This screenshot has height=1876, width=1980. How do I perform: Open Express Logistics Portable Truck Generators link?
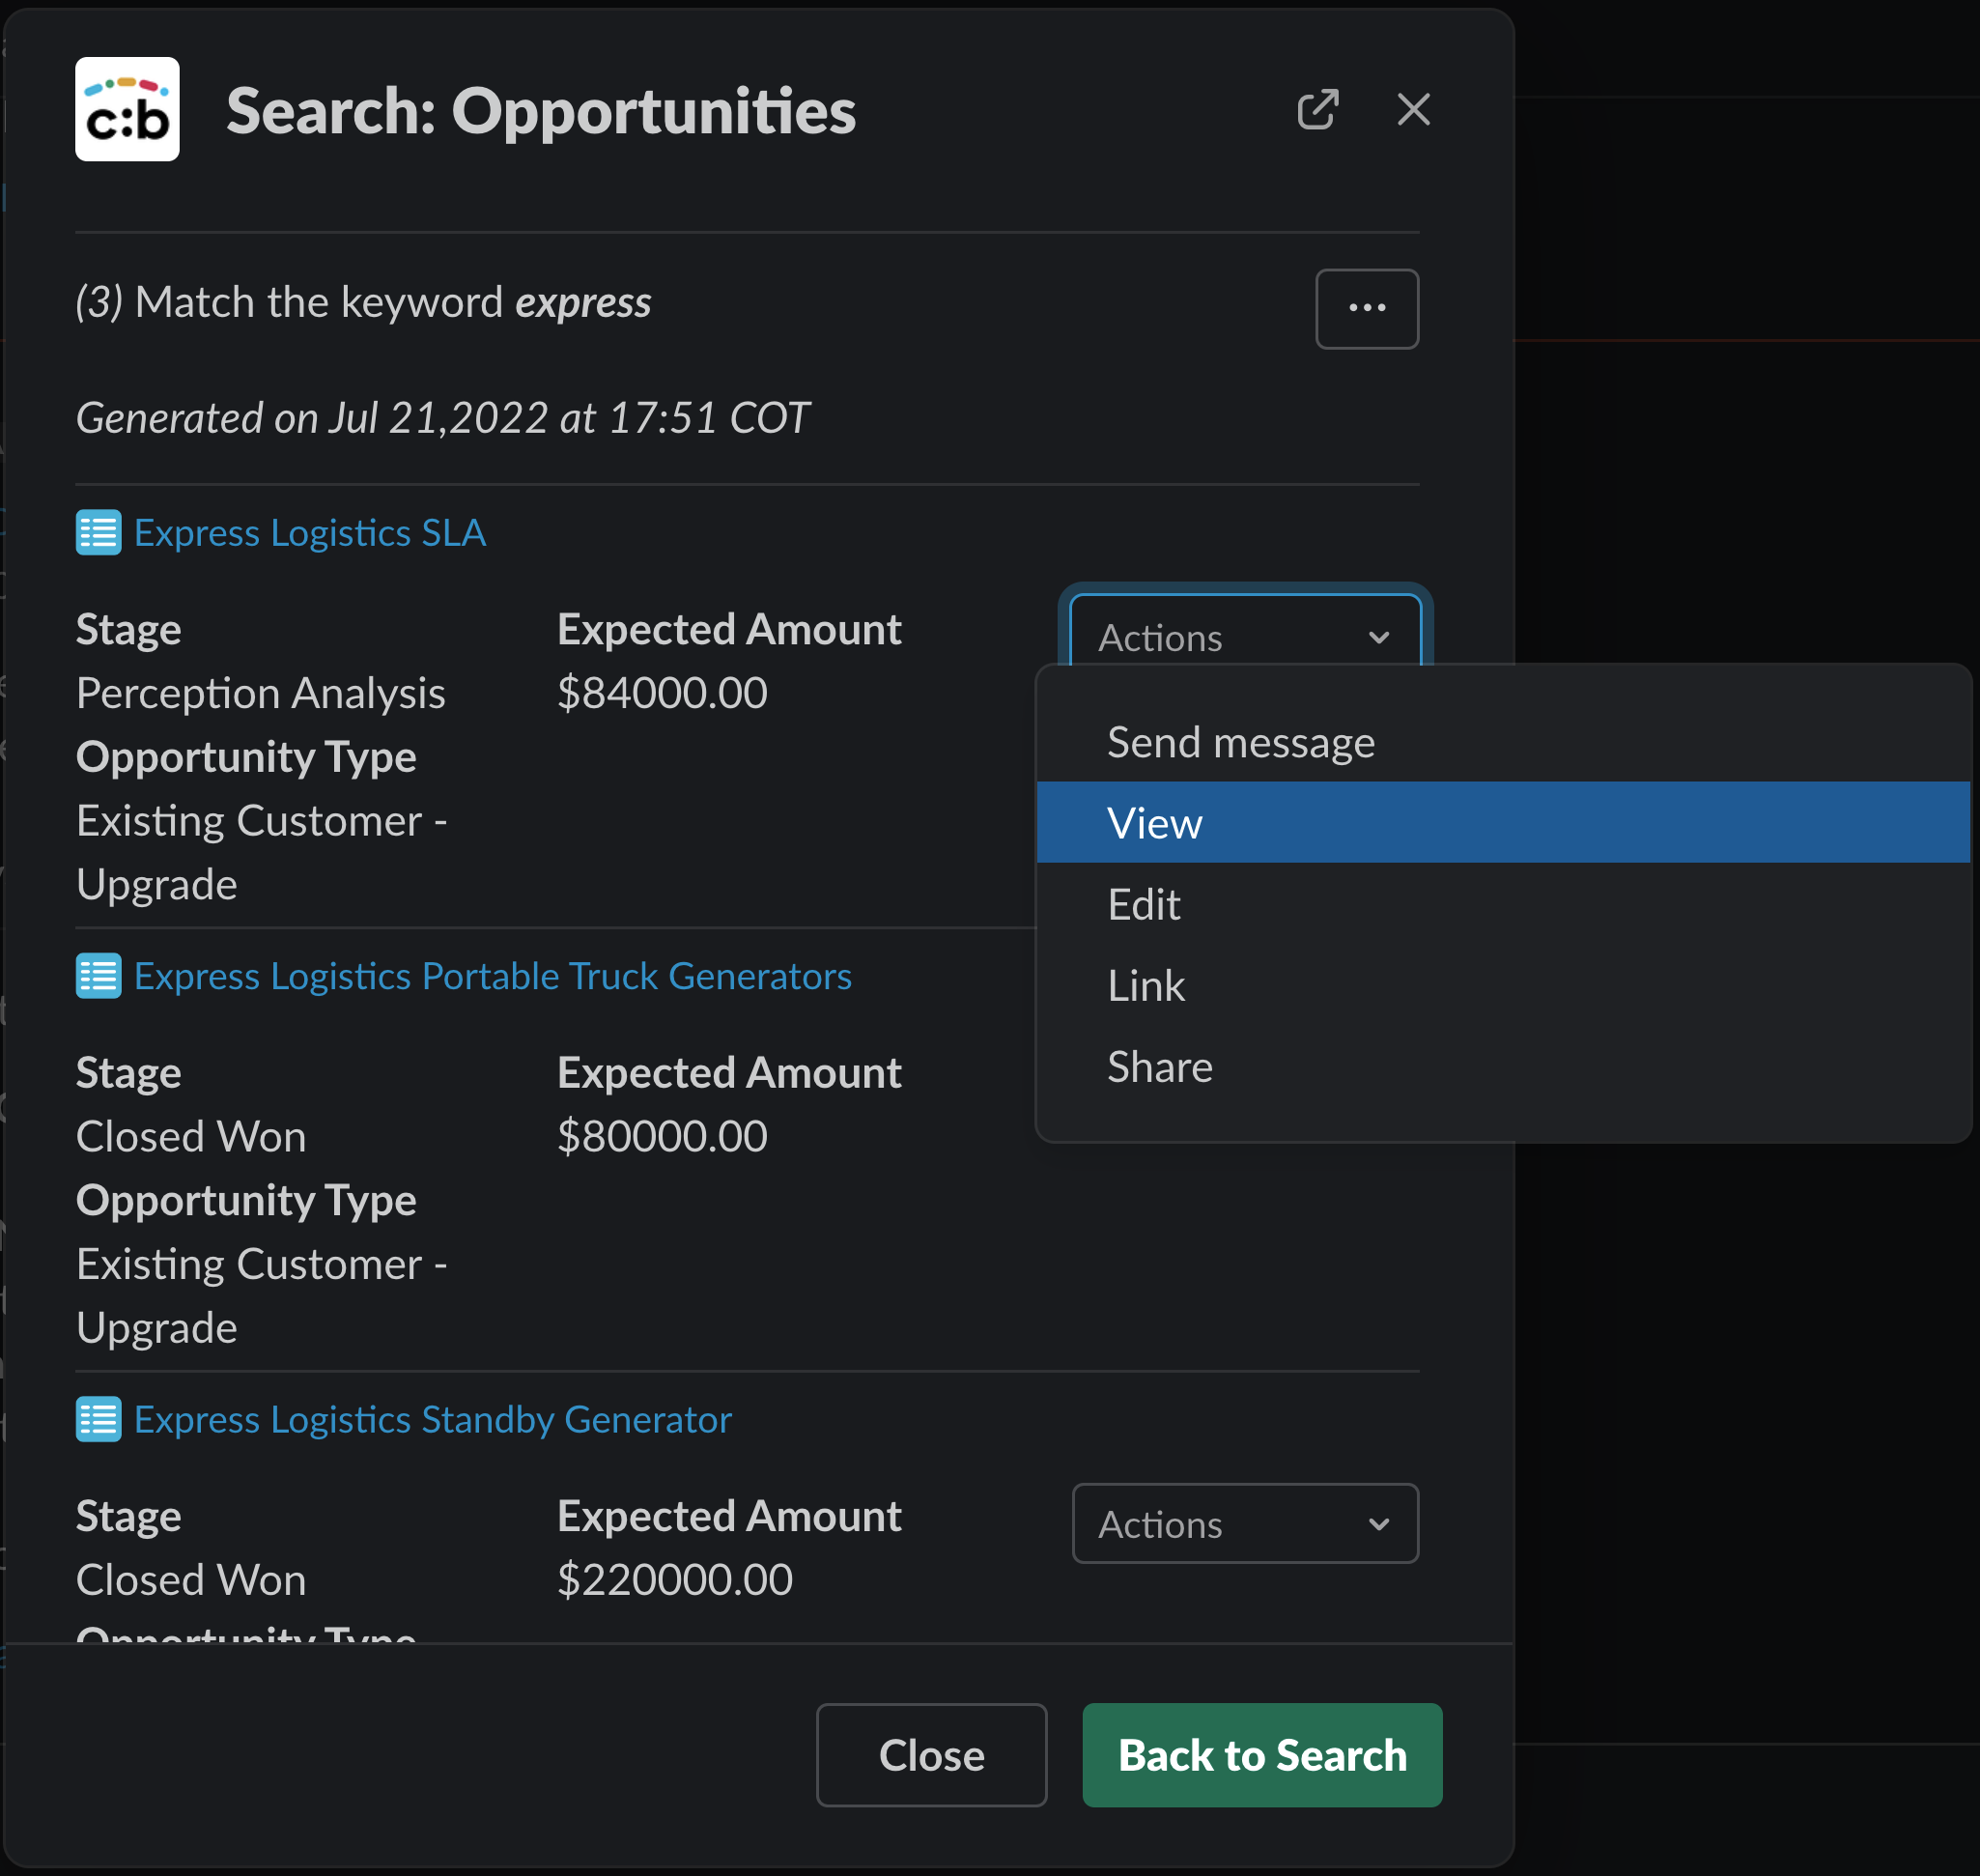click(x=492, y=976)
